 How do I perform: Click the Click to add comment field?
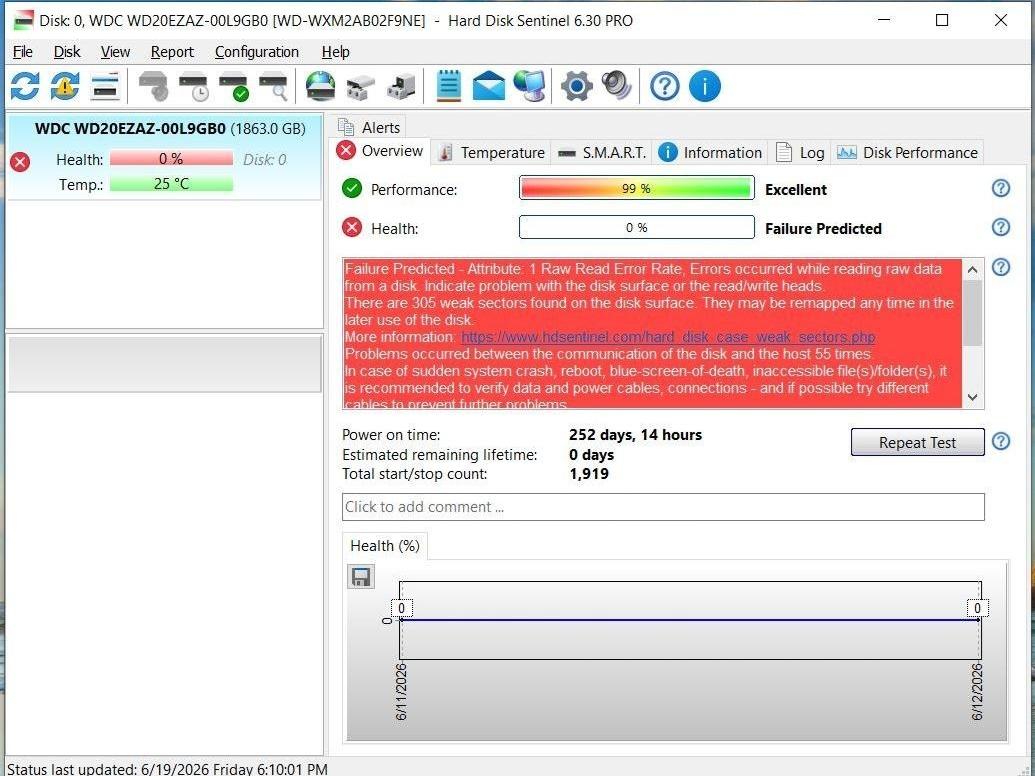tap(663, 507)
